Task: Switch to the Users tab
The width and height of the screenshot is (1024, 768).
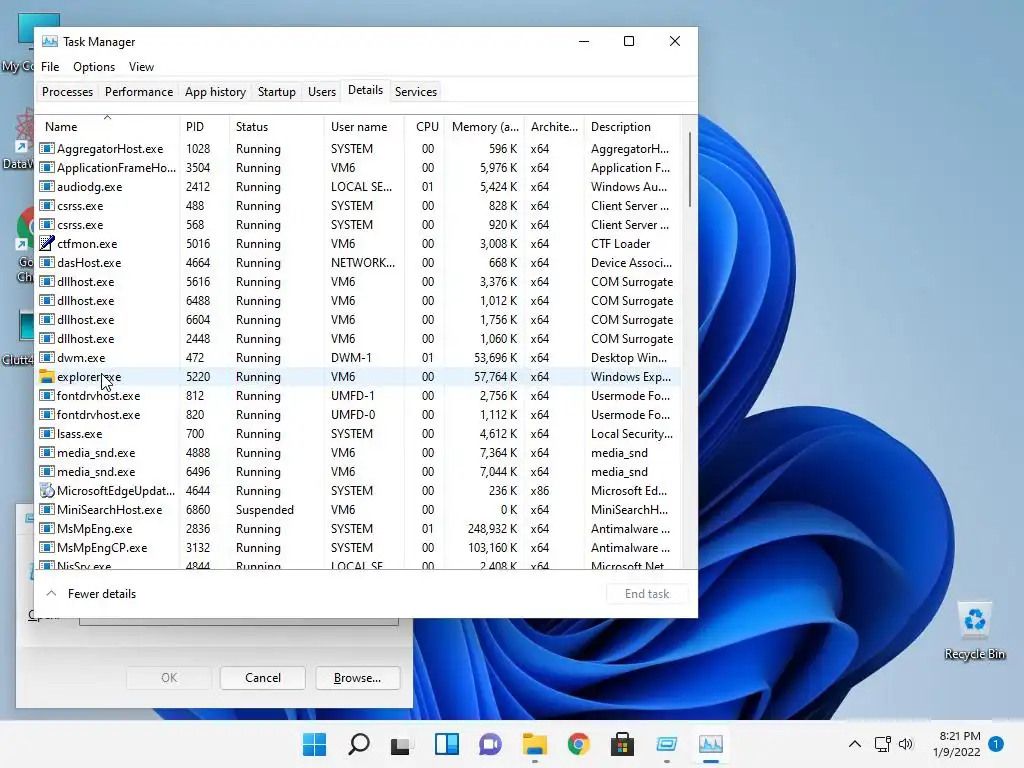Action: 321,91
